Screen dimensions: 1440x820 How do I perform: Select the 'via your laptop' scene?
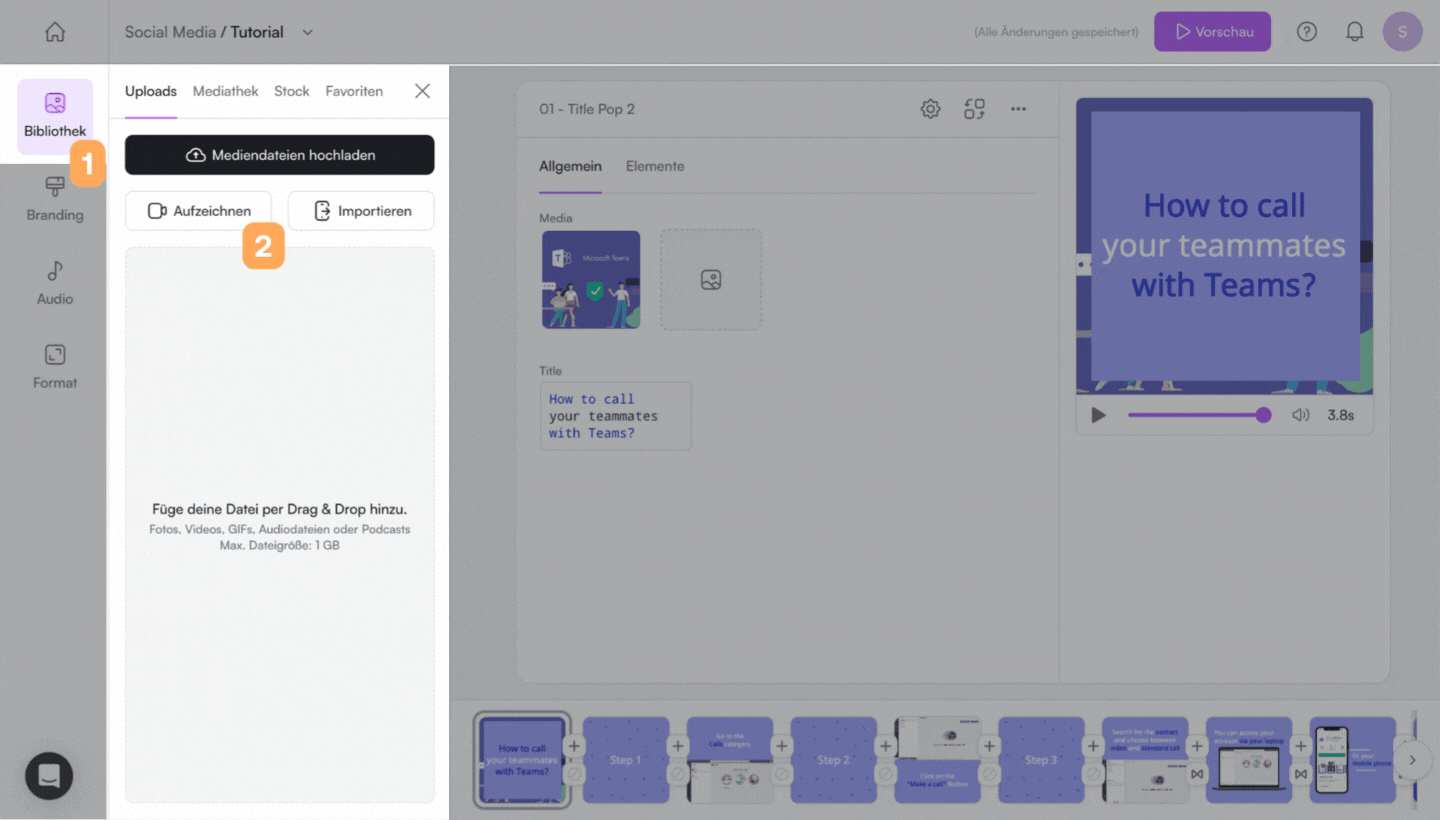click(1249, 760)
